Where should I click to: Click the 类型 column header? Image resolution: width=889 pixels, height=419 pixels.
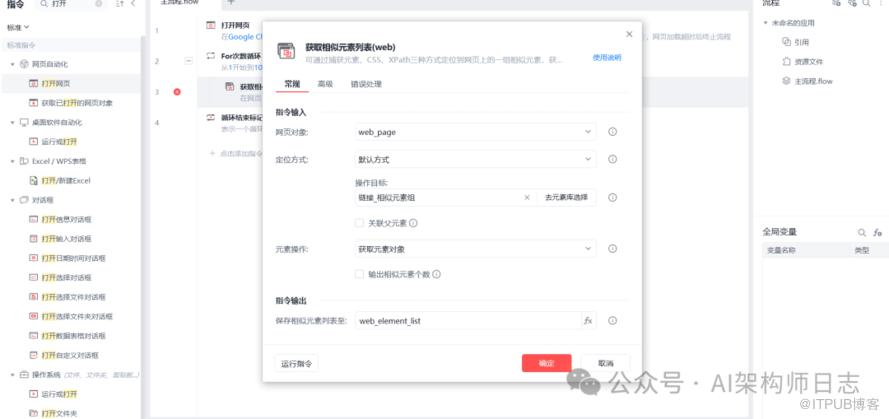tap(861, 250)
